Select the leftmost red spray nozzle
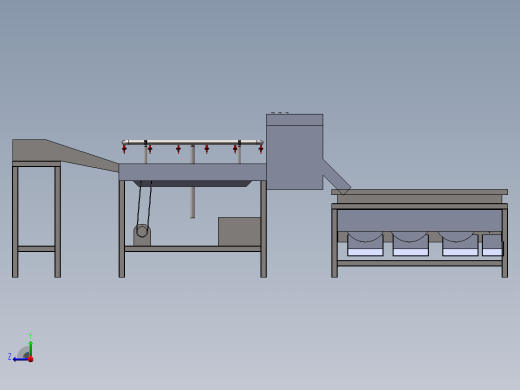The image size is (520, 390). tap(124, 149)
